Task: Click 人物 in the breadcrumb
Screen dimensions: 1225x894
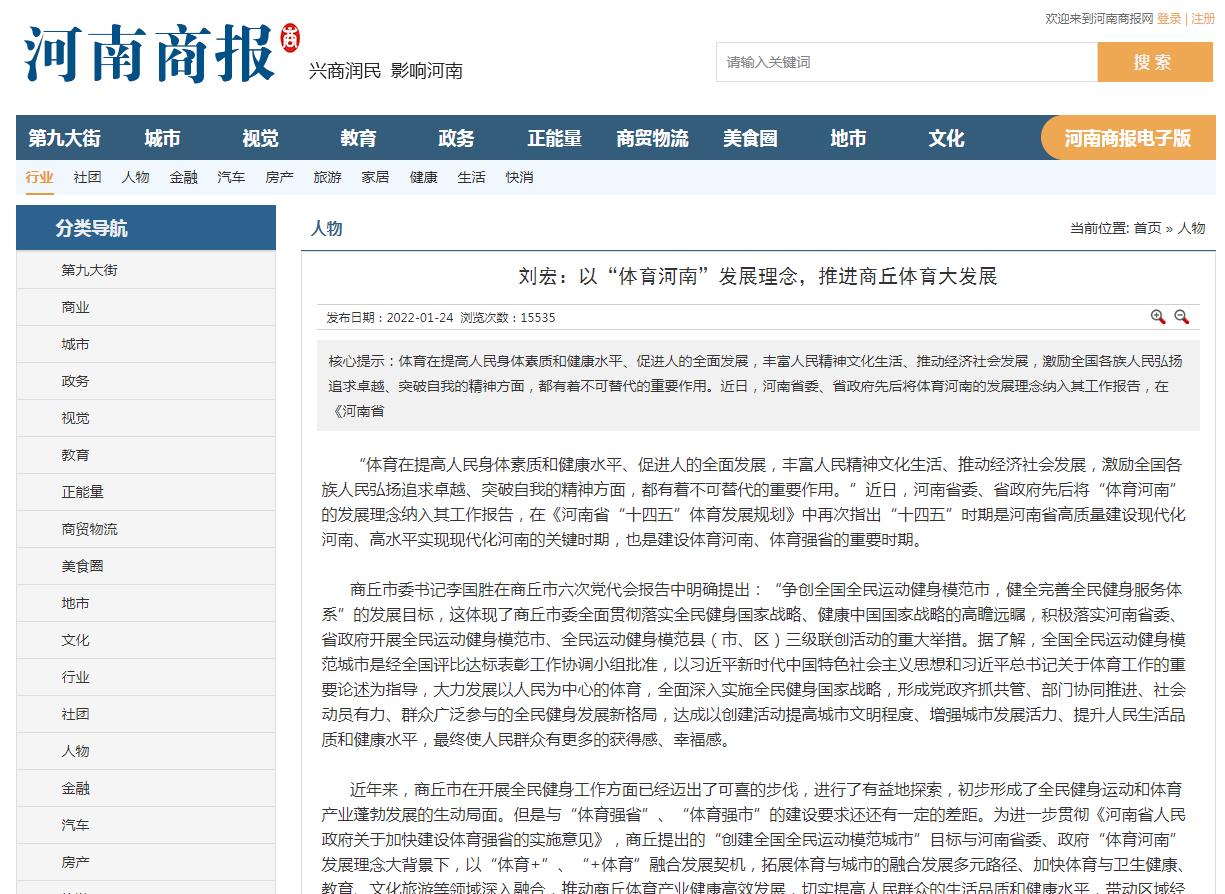Action: (1191, 228)
